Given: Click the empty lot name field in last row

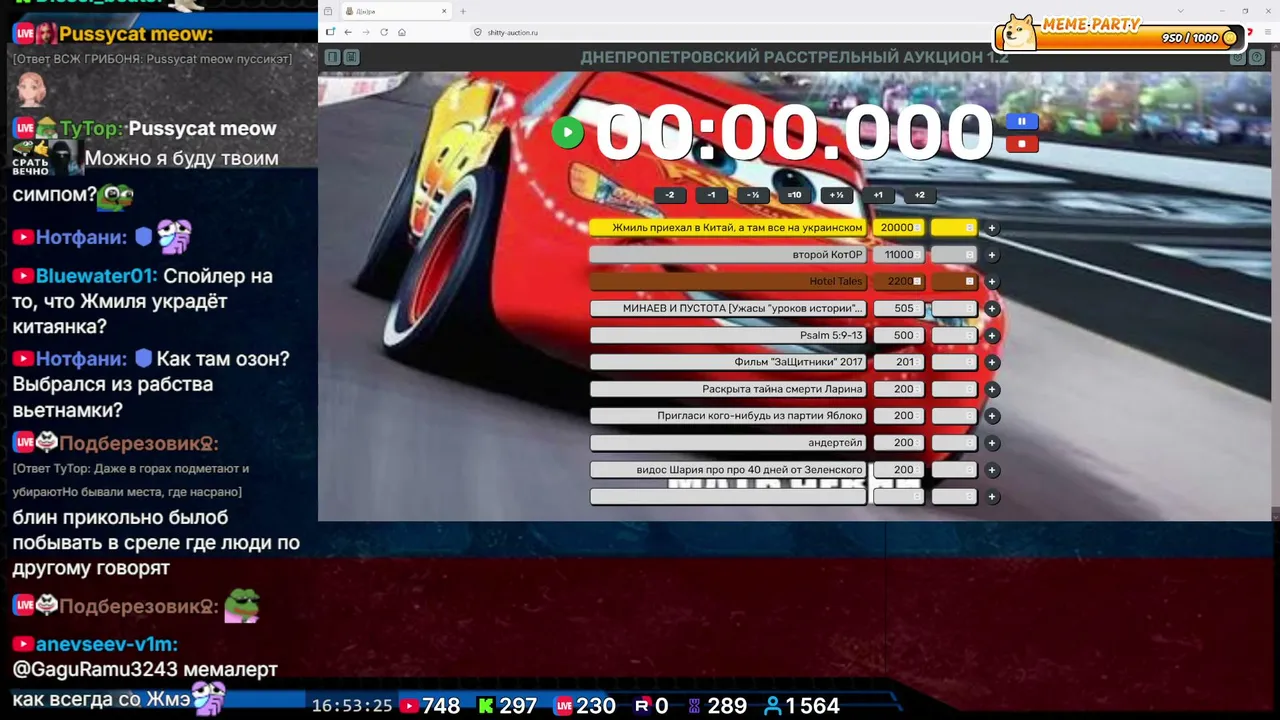Looking at the screenshot, I should click(728, 497).
